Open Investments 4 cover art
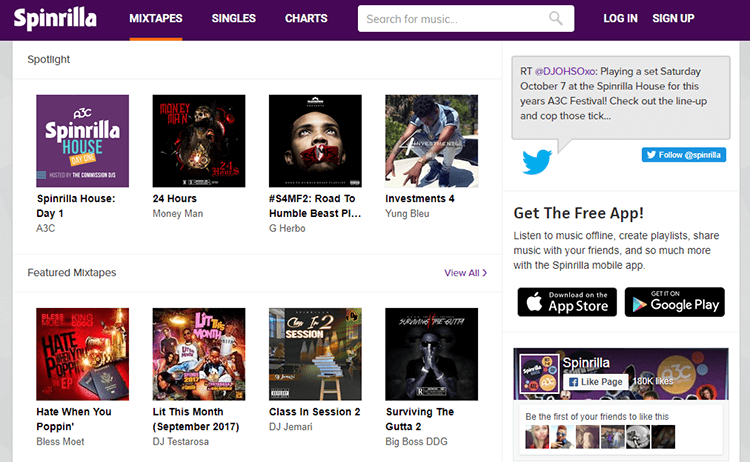The width and height of the screenshot is (750, 462). [x=431, y=141]
